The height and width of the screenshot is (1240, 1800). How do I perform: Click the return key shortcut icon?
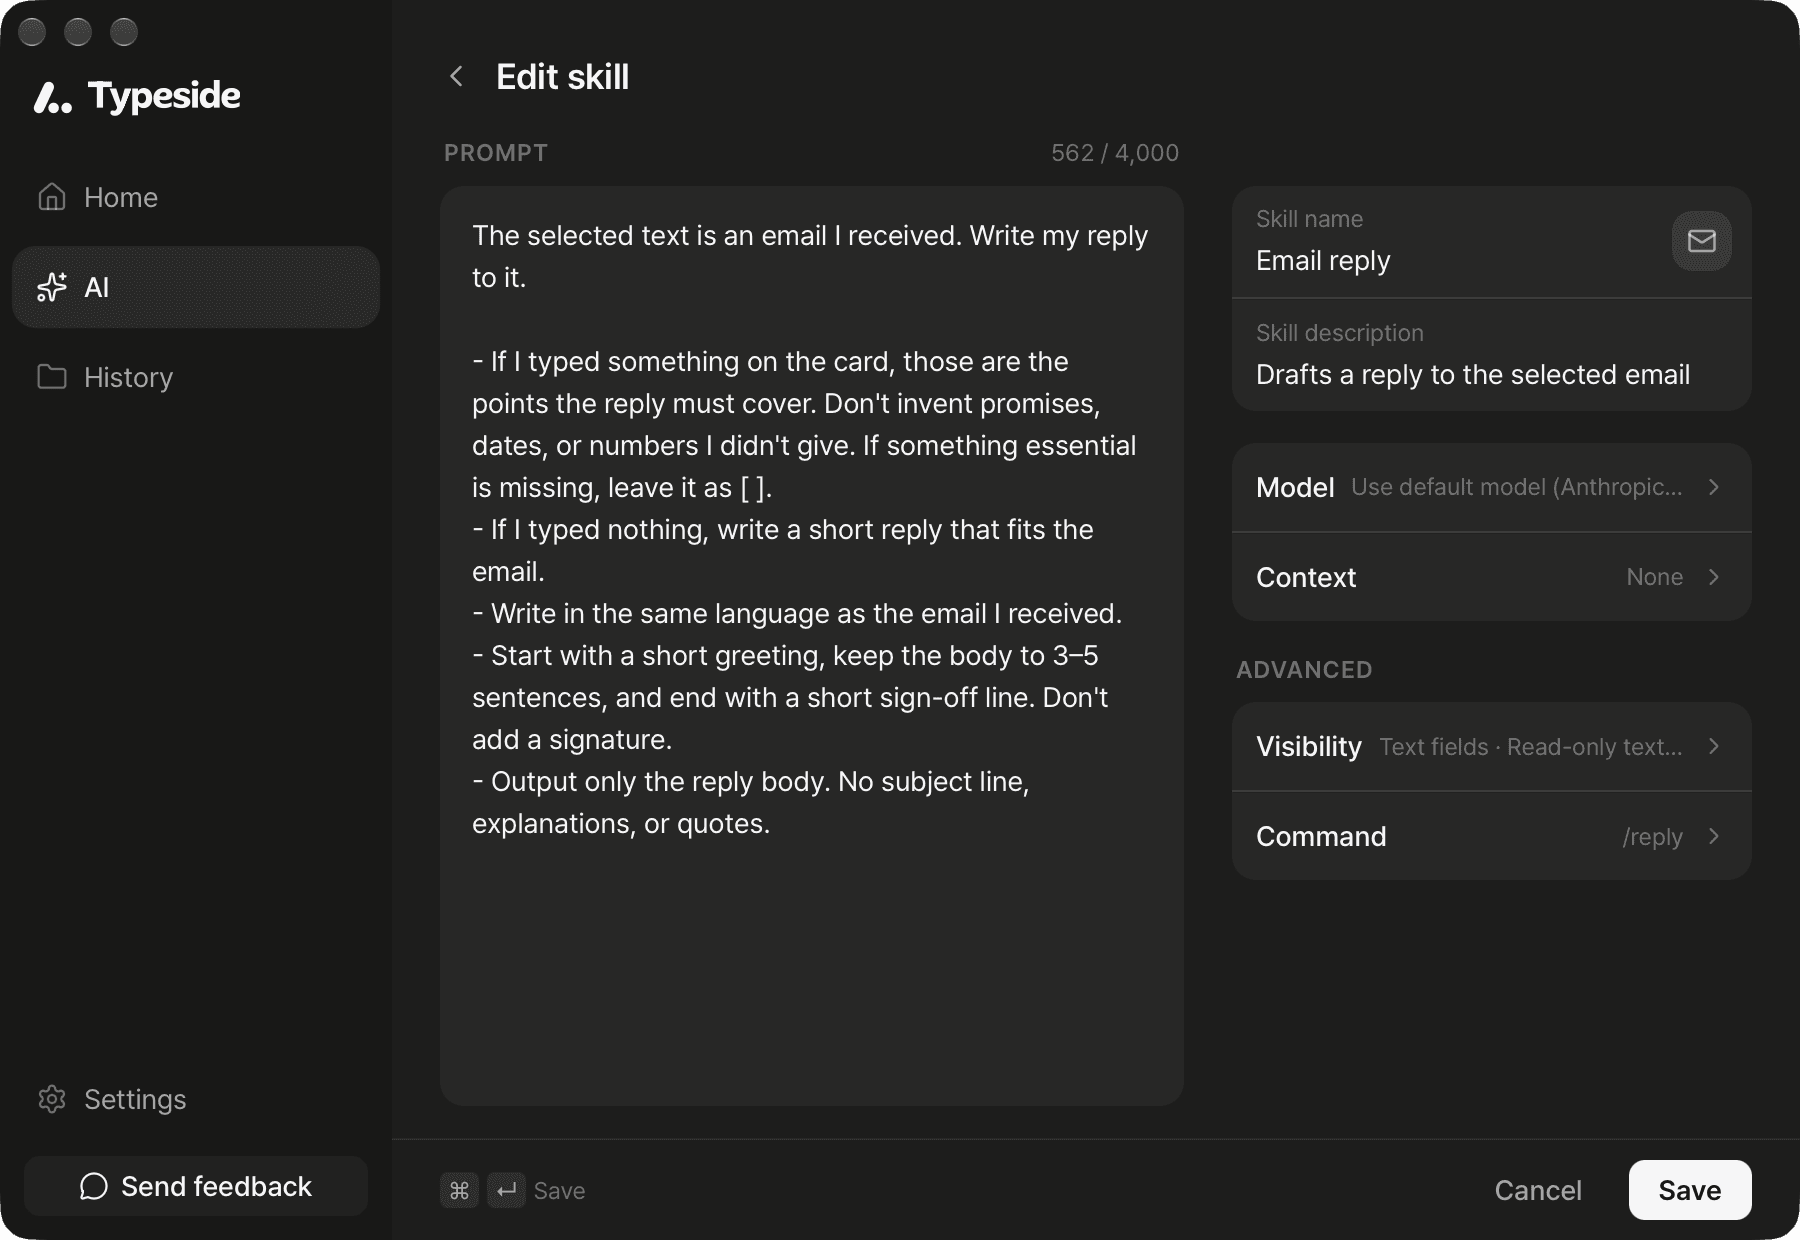point(506,1190)
